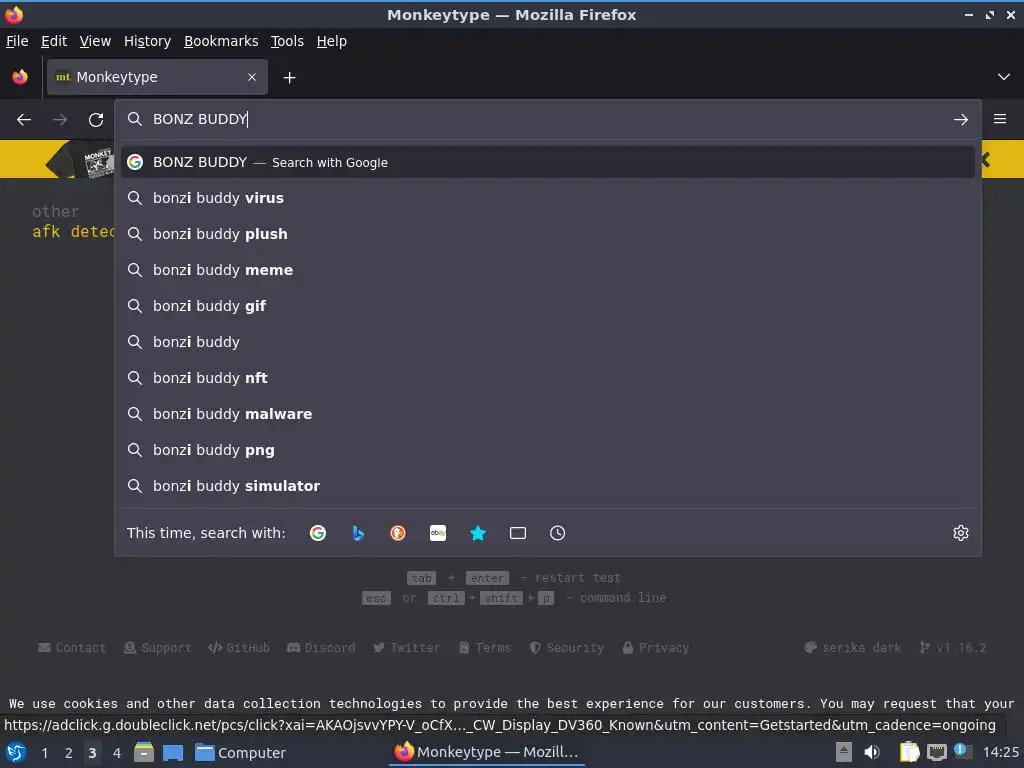This screenshot has height=768, width=1024.
Task: Select suggestion 'bonzi buddy plush'
Action: click(x=548, y=234)
